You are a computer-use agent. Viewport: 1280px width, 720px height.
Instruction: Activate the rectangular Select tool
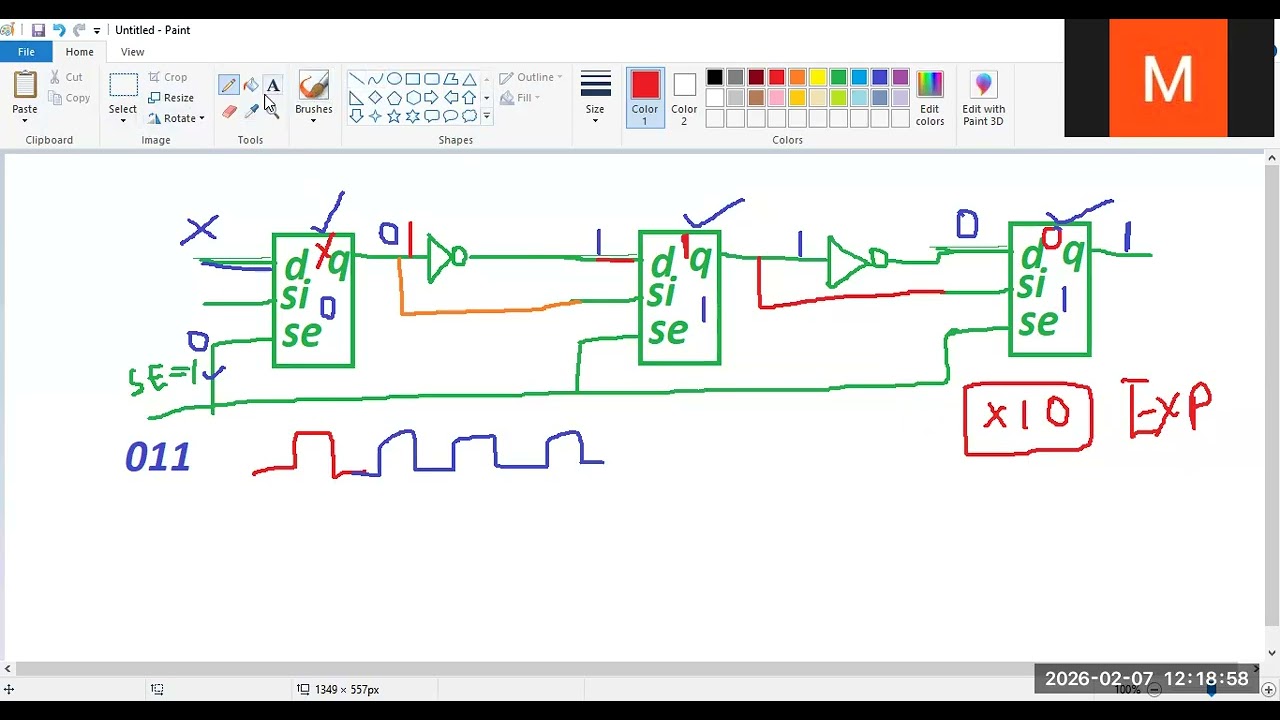coord(123,86)
